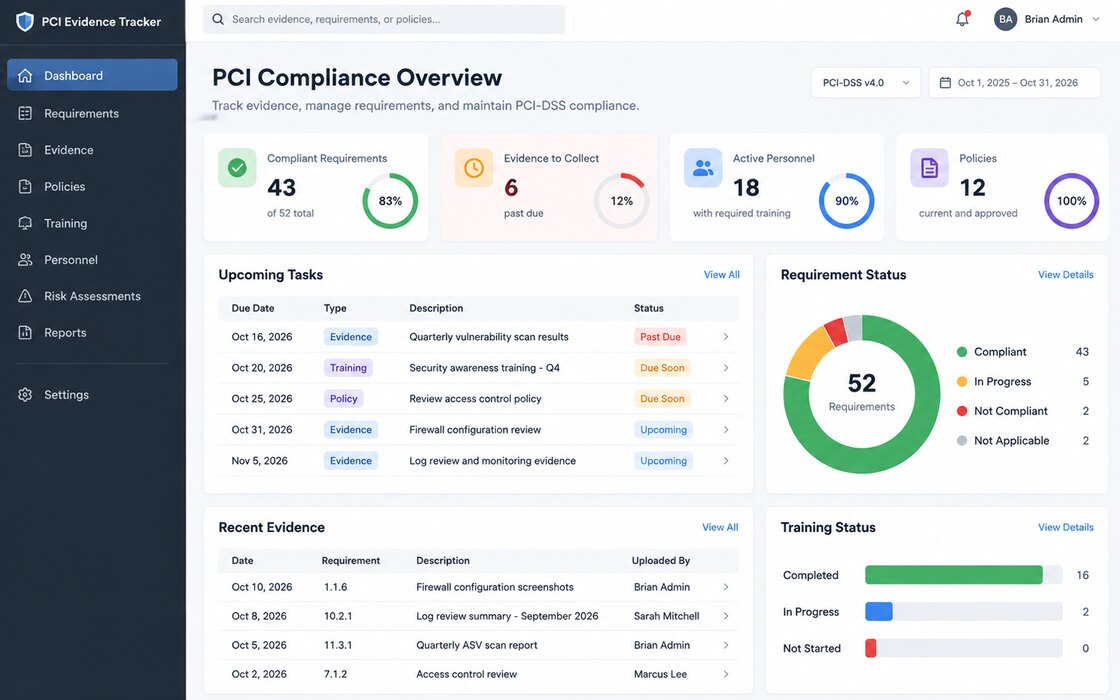Open the Firewall configuration screenshots row arrow
The image size is (1120, 700).
[726, 587]
